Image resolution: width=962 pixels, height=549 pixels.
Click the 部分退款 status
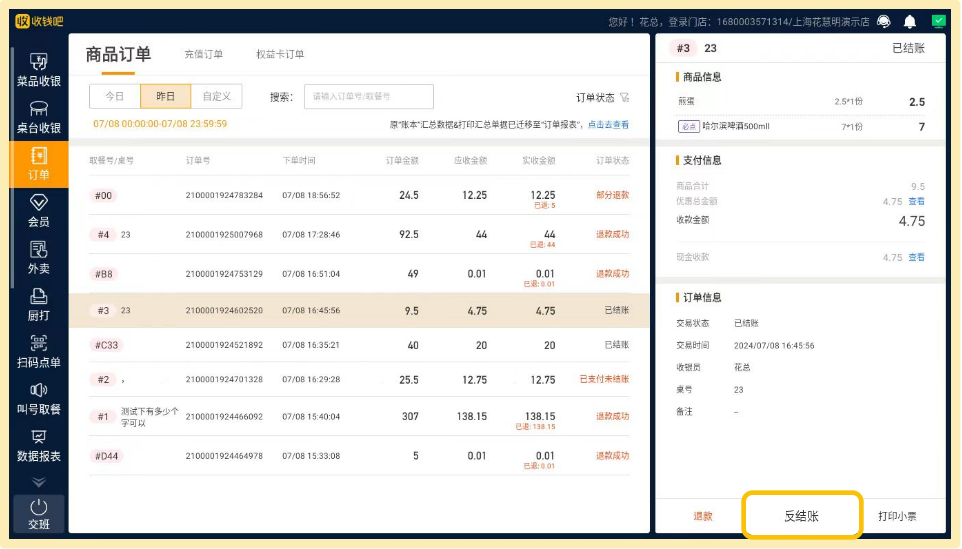612,195
